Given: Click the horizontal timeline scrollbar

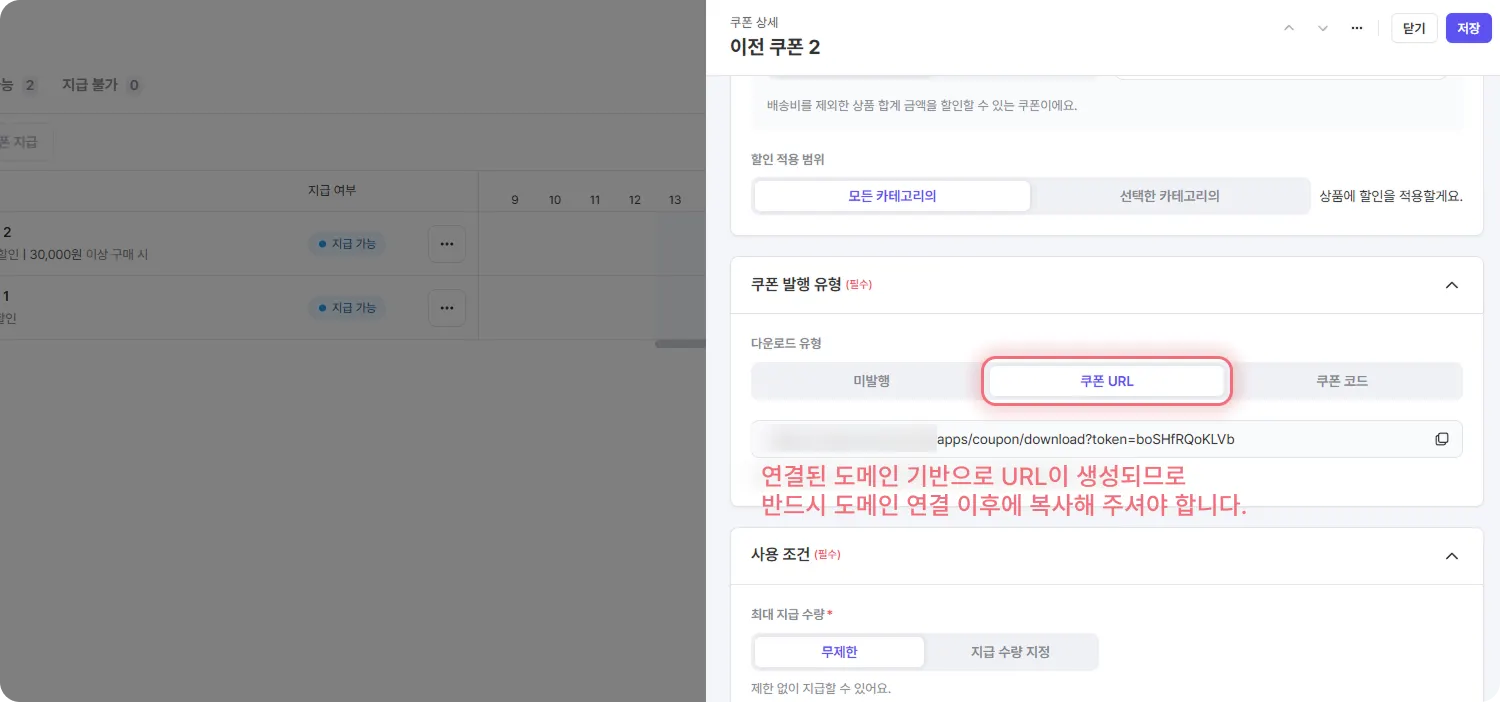Looking at the screenshot, I should 681,343.
